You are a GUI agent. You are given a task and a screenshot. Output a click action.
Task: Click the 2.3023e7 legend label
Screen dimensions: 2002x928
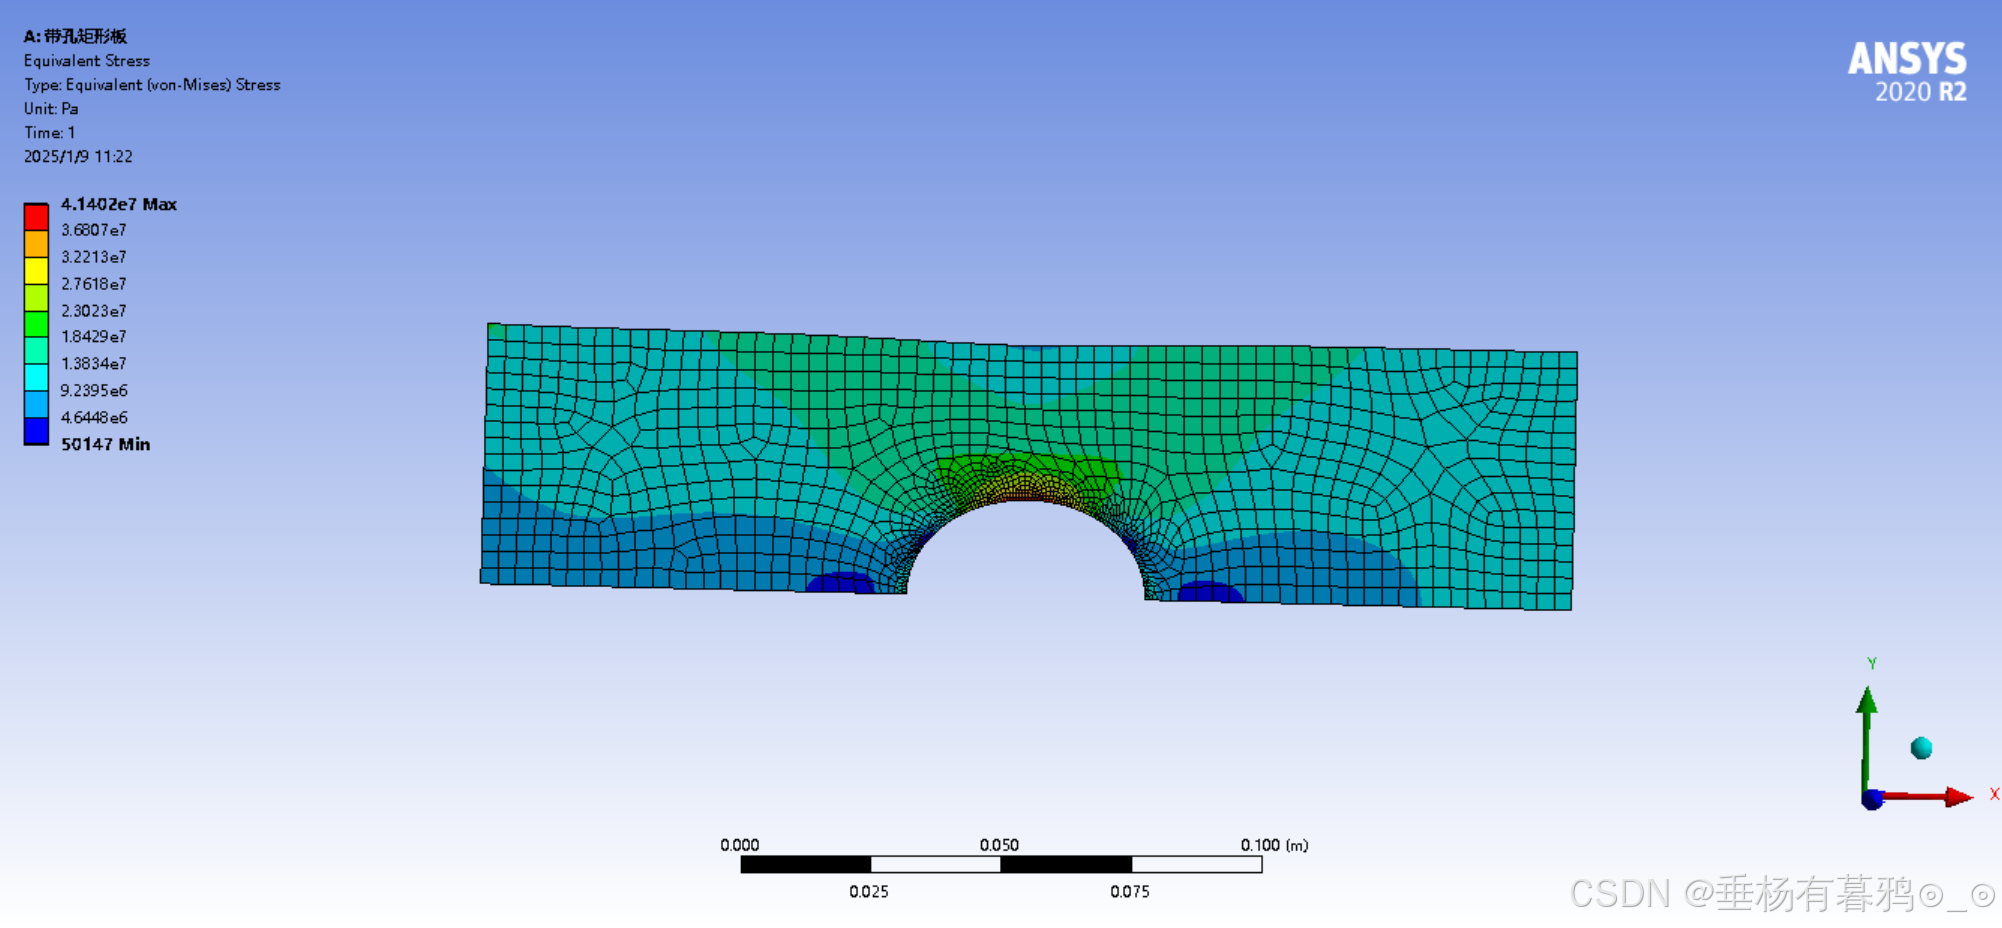93,311
